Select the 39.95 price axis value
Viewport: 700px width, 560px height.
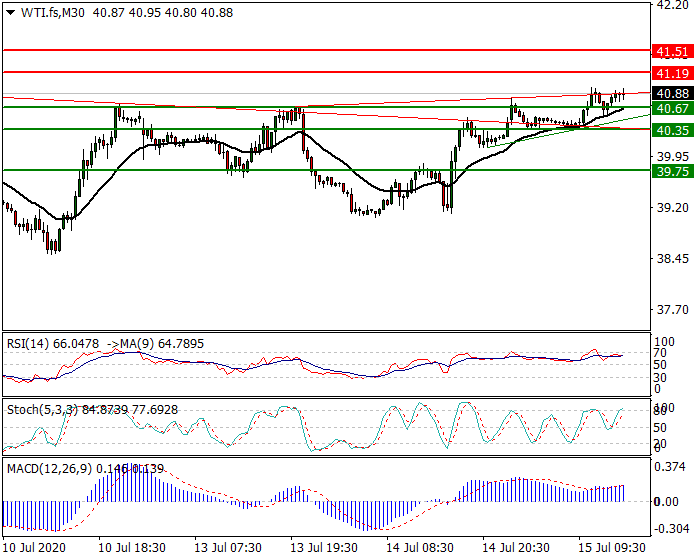(x=673, y=157)
